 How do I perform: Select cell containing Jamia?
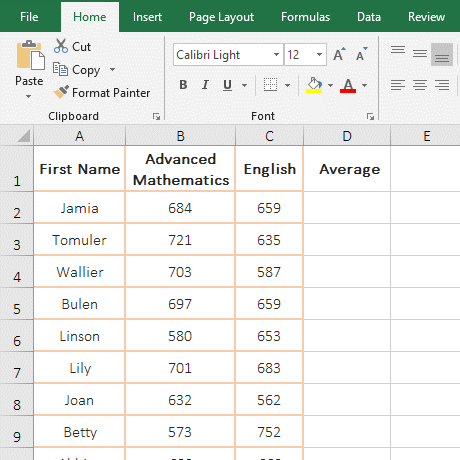[x=79, y=208]
